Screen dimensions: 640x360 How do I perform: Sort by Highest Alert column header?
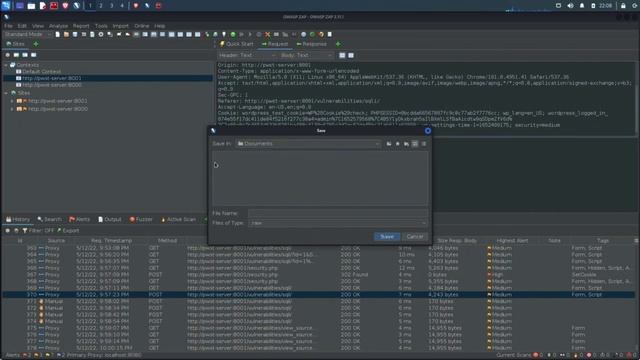(x=512, y=241)
